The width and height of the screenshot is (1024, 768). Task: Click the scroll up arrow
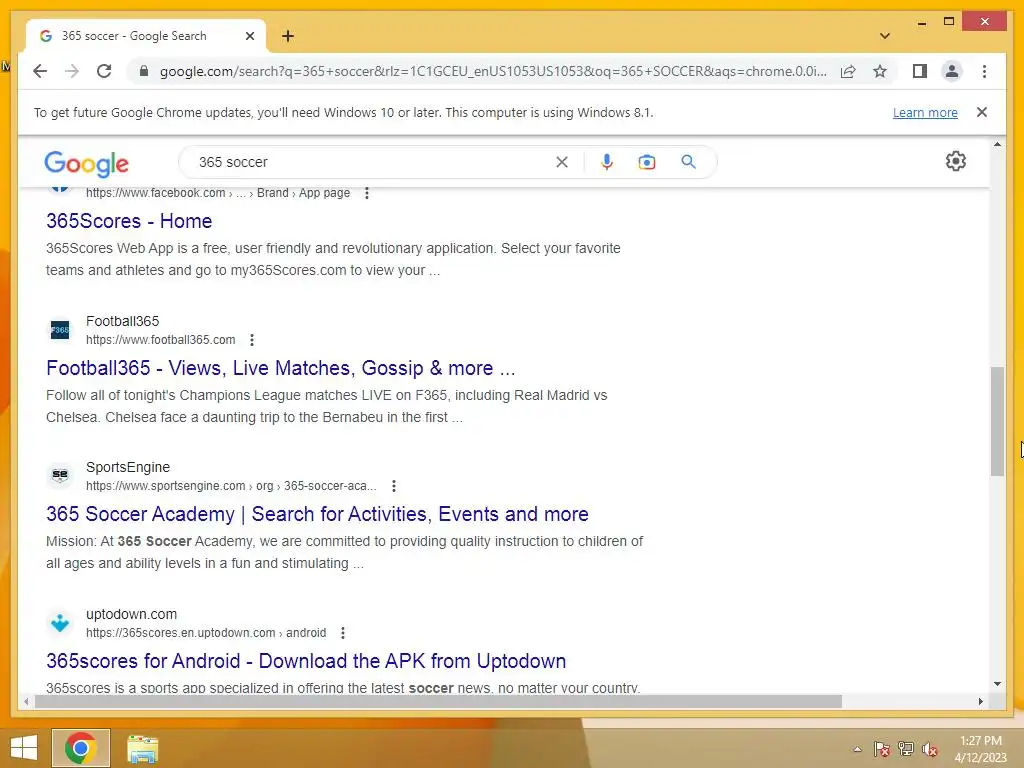pyautogui.click(x=997, y=144)
